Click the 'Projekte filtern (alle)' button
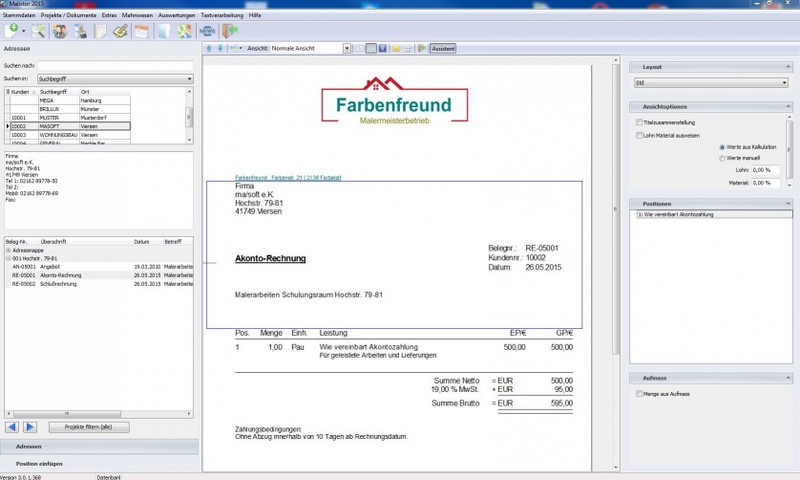This screenshot has height=480, width=800. point(89,427)
